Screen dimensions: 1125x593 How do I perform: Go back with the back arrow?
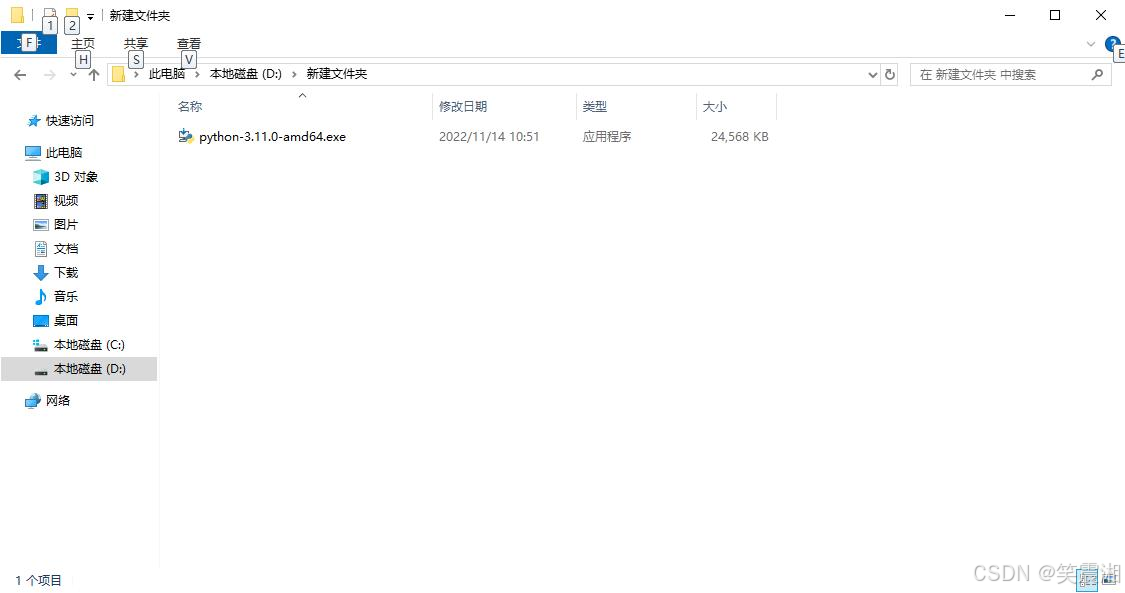click(x=20, y=75)
